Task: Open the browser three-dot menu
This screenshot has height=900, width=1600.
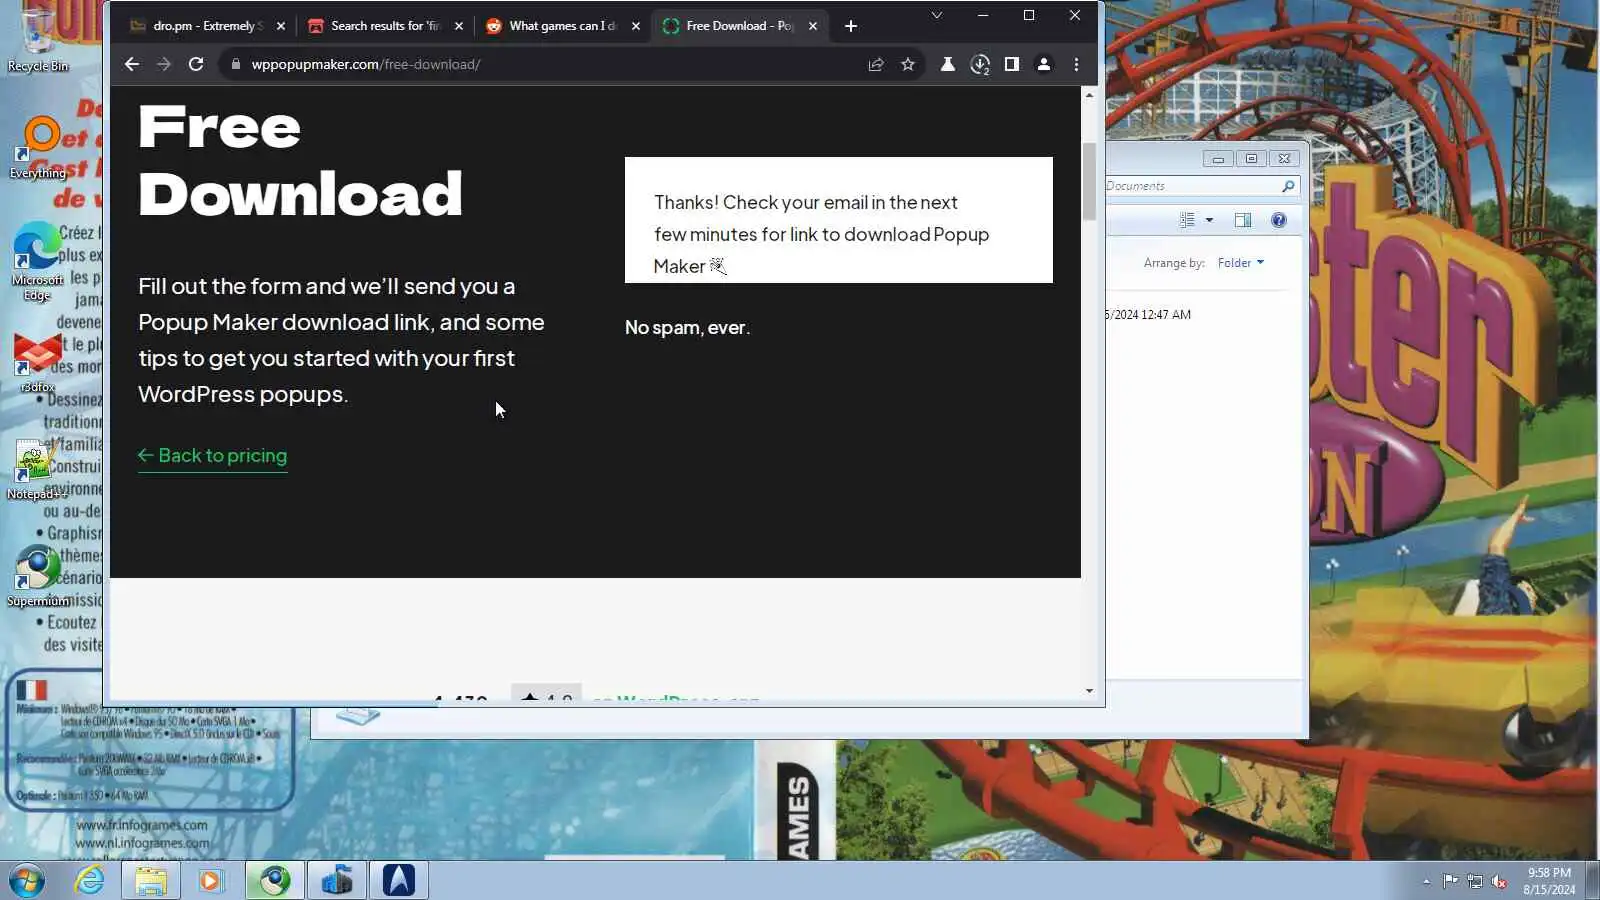Action: click(1076, 64)
